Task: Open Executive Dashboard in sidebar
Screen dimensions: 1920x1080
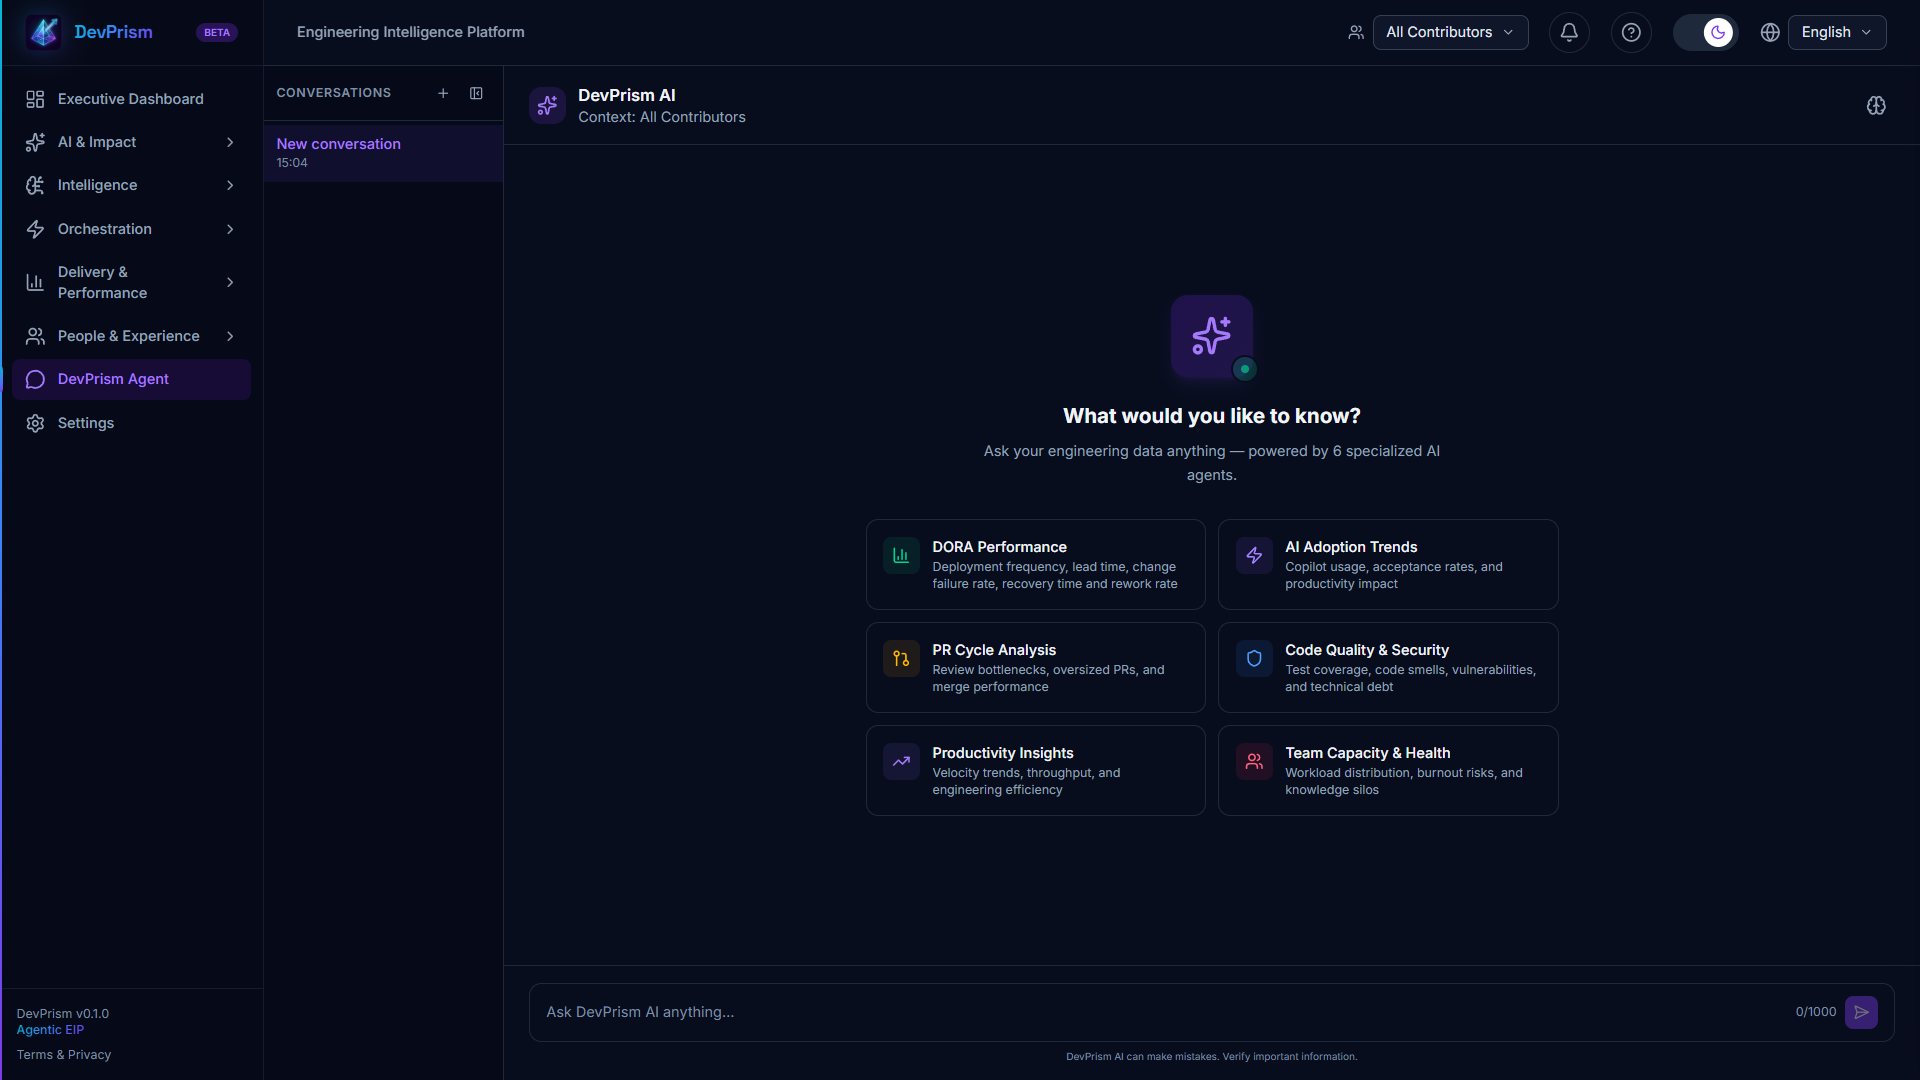Action: pyautogui.click(x=131, y=99)
